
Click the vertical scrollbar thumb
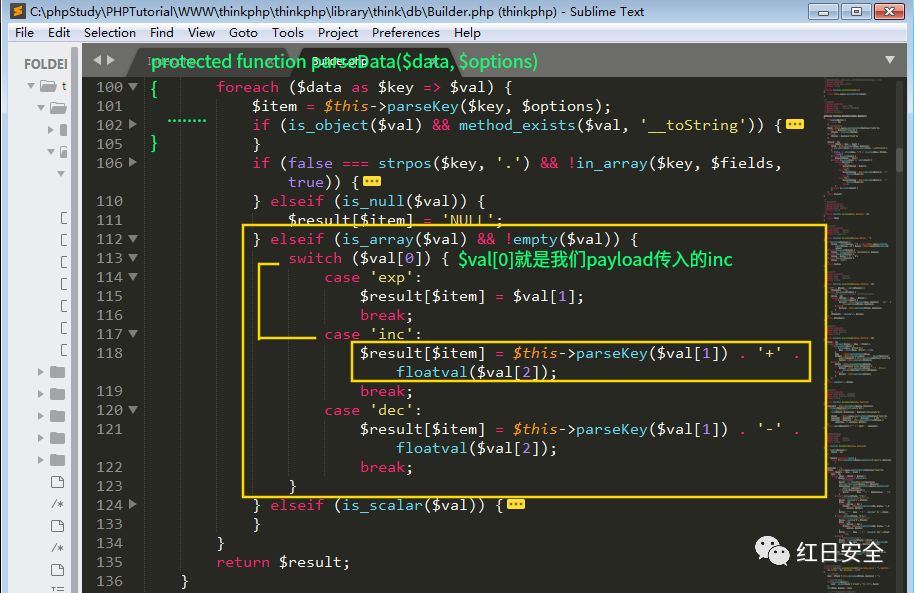pyautogui.click(x=899, y=159)
